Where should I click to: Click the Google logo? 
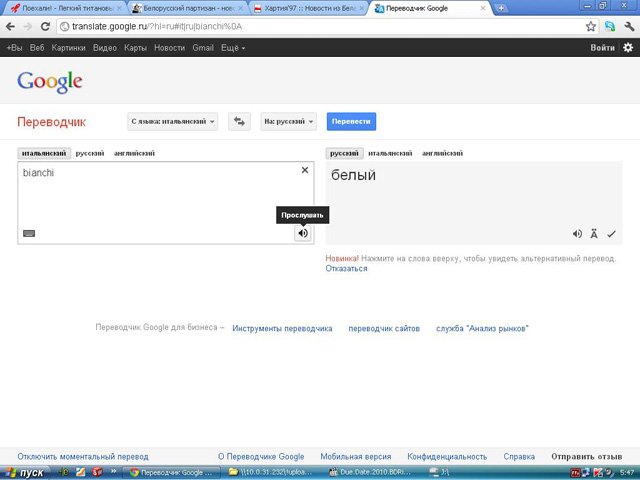50,82
